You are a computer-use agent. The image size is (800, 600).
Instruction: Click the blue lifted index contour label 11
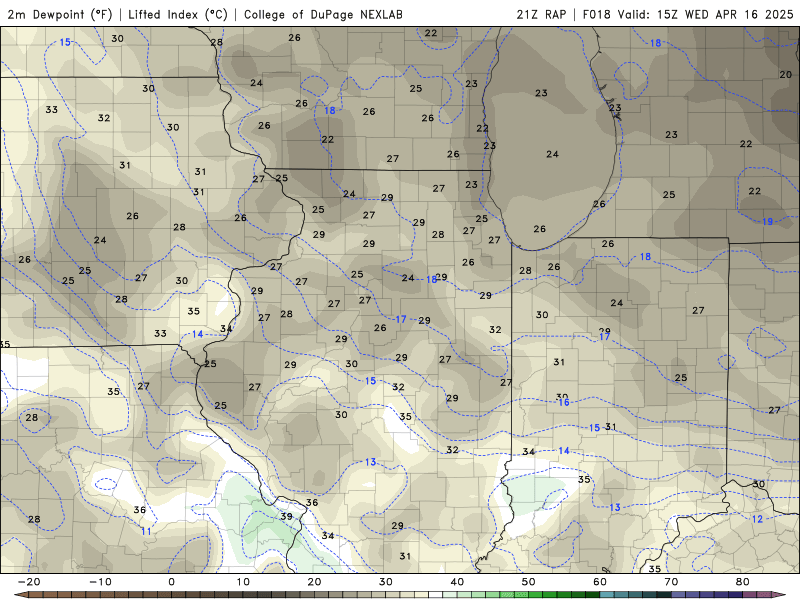pos(146,531)
